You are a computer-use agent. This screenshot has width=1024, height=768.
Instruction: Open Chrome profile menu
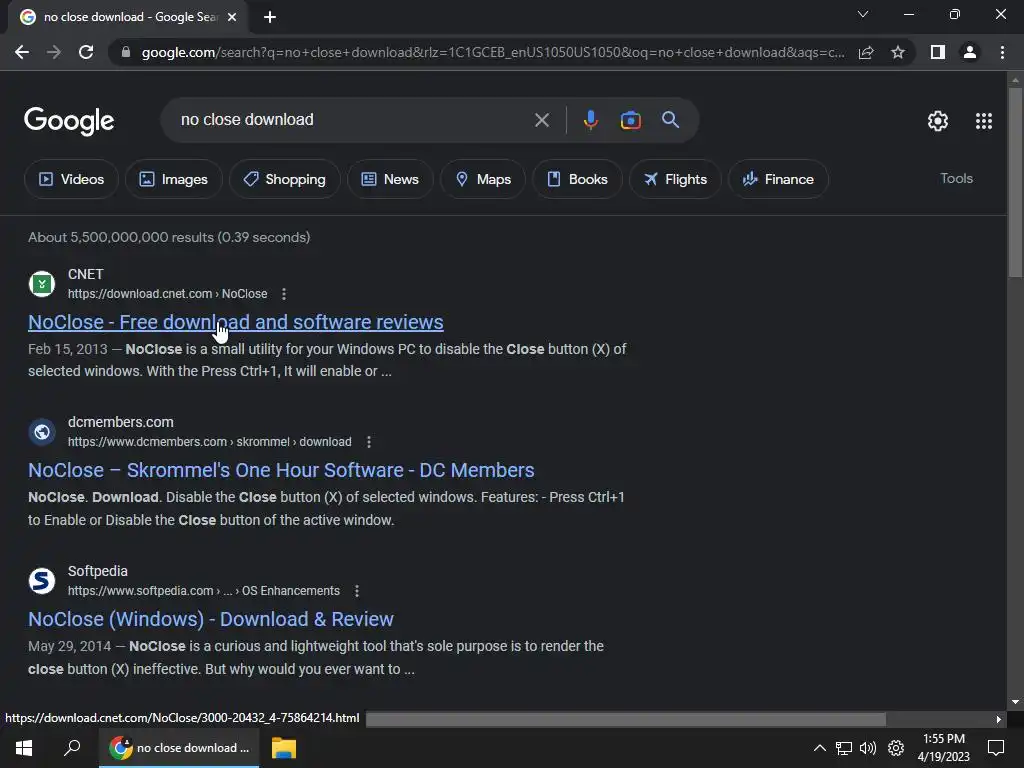[970, 52]
